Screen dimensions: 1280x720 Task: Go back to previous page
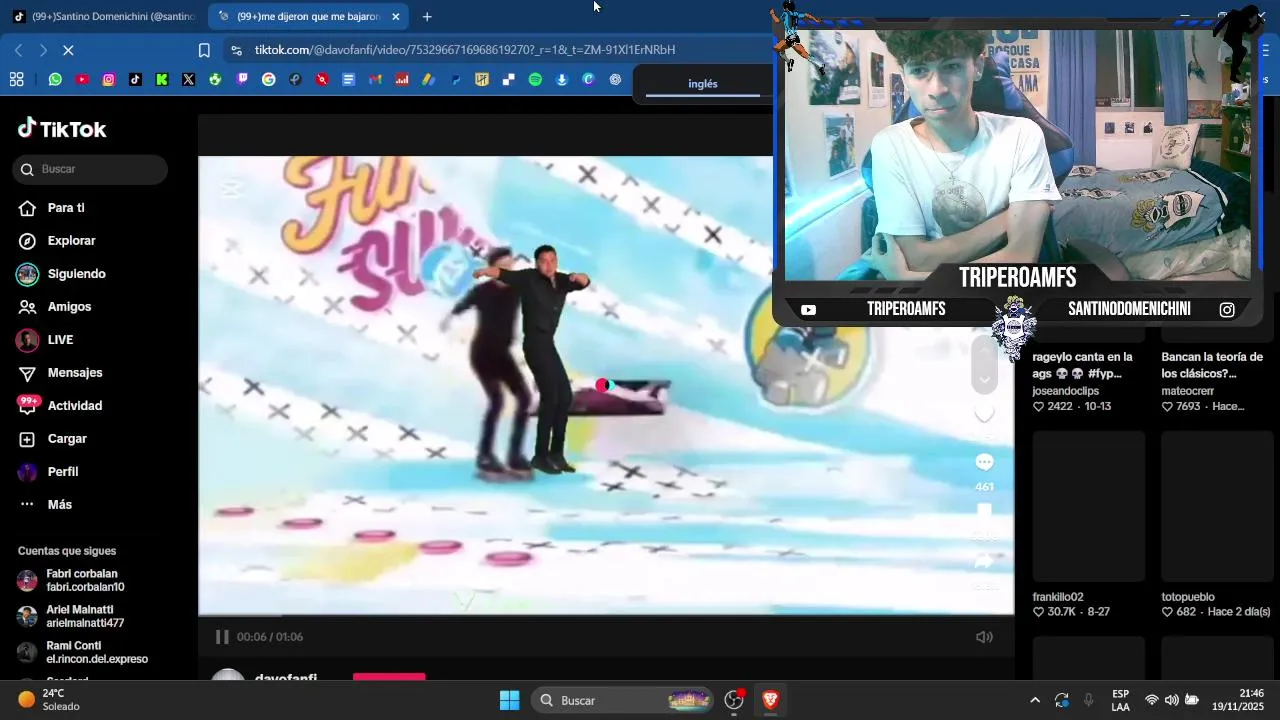pos(18,50)
